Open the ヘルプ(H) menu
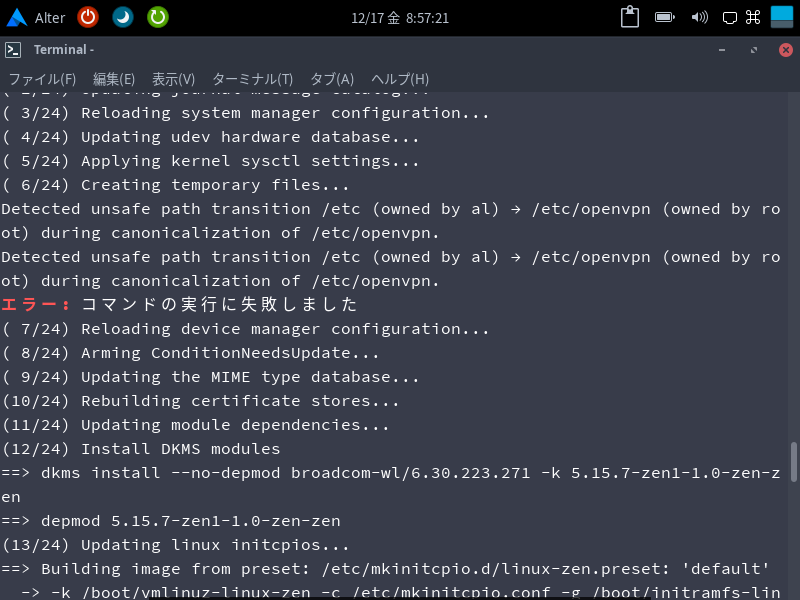800x600 pixels. (399, 79)
